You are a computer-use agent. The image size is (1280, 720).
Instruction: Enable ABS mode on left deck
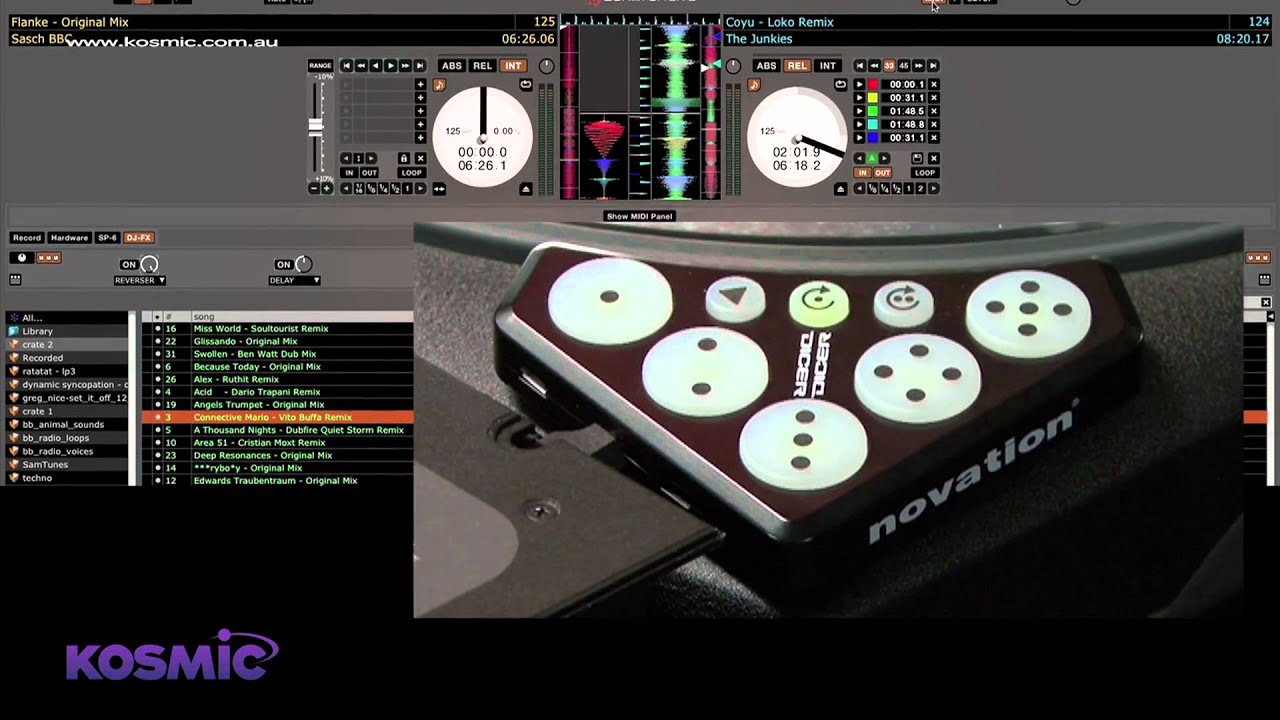[452, 66]
